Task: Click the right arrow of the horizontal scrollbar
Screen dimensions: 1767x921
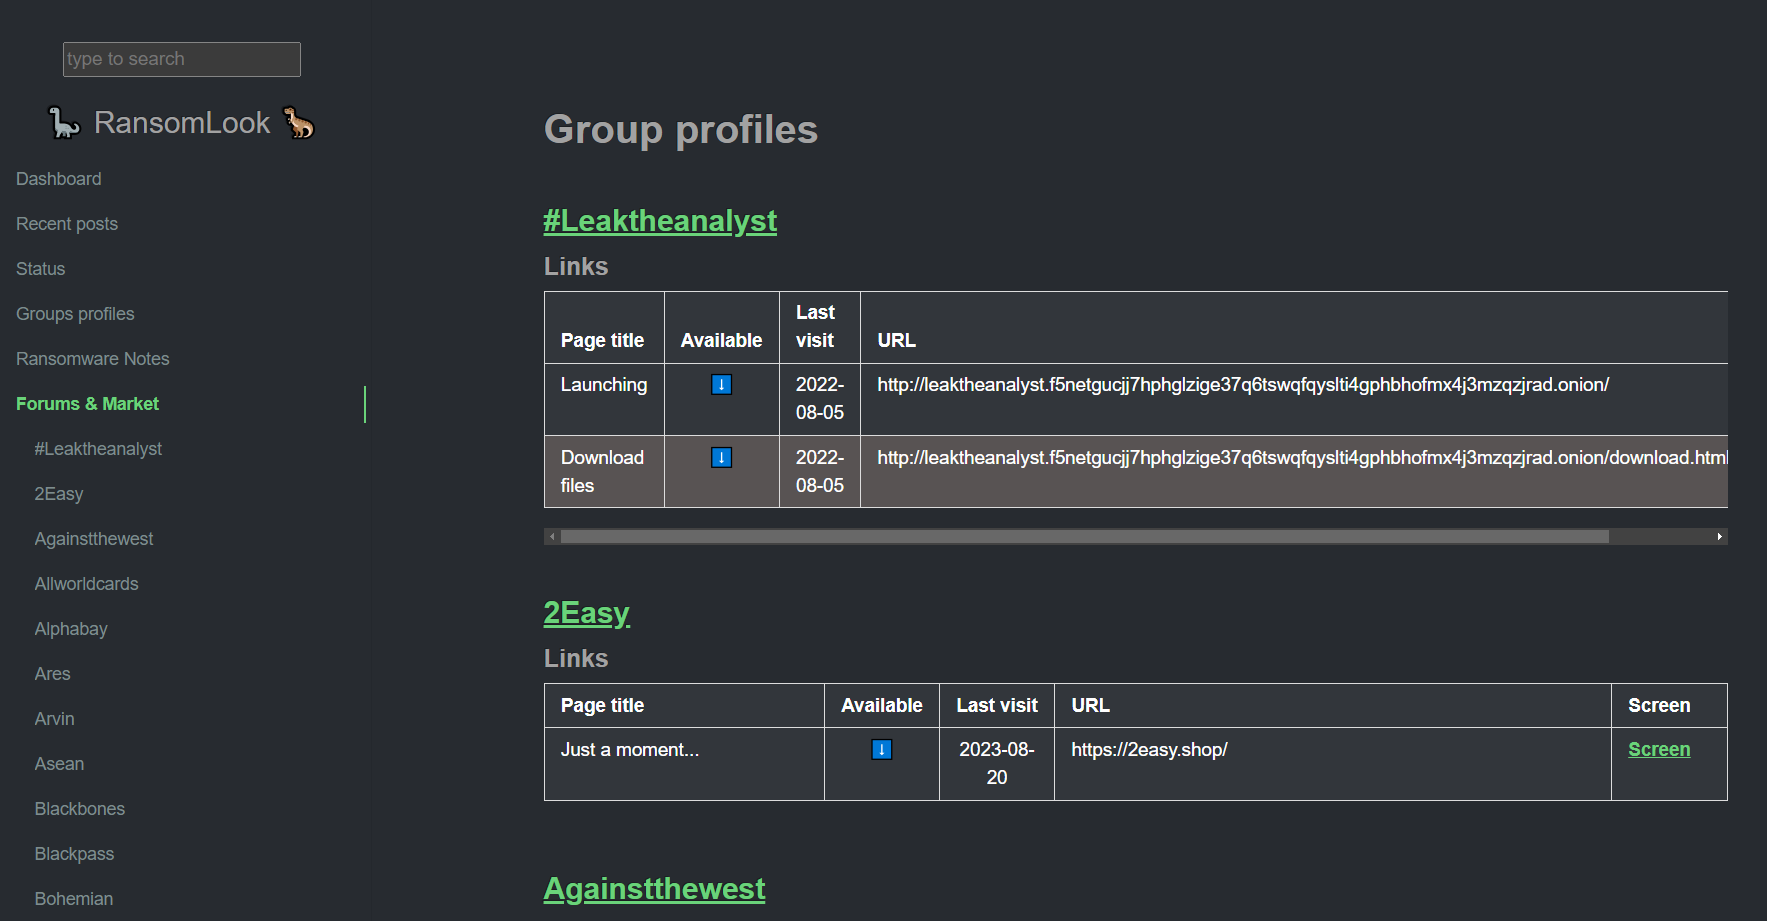Action: (x=1719, y=537)
